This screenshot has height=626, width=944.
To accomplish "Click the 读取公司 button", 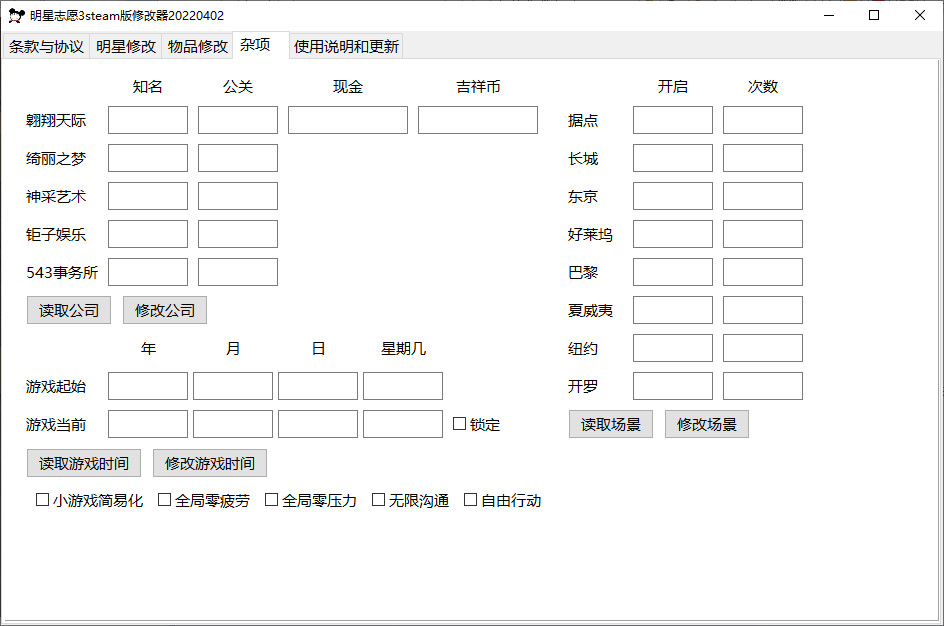I will pos(69,310).
